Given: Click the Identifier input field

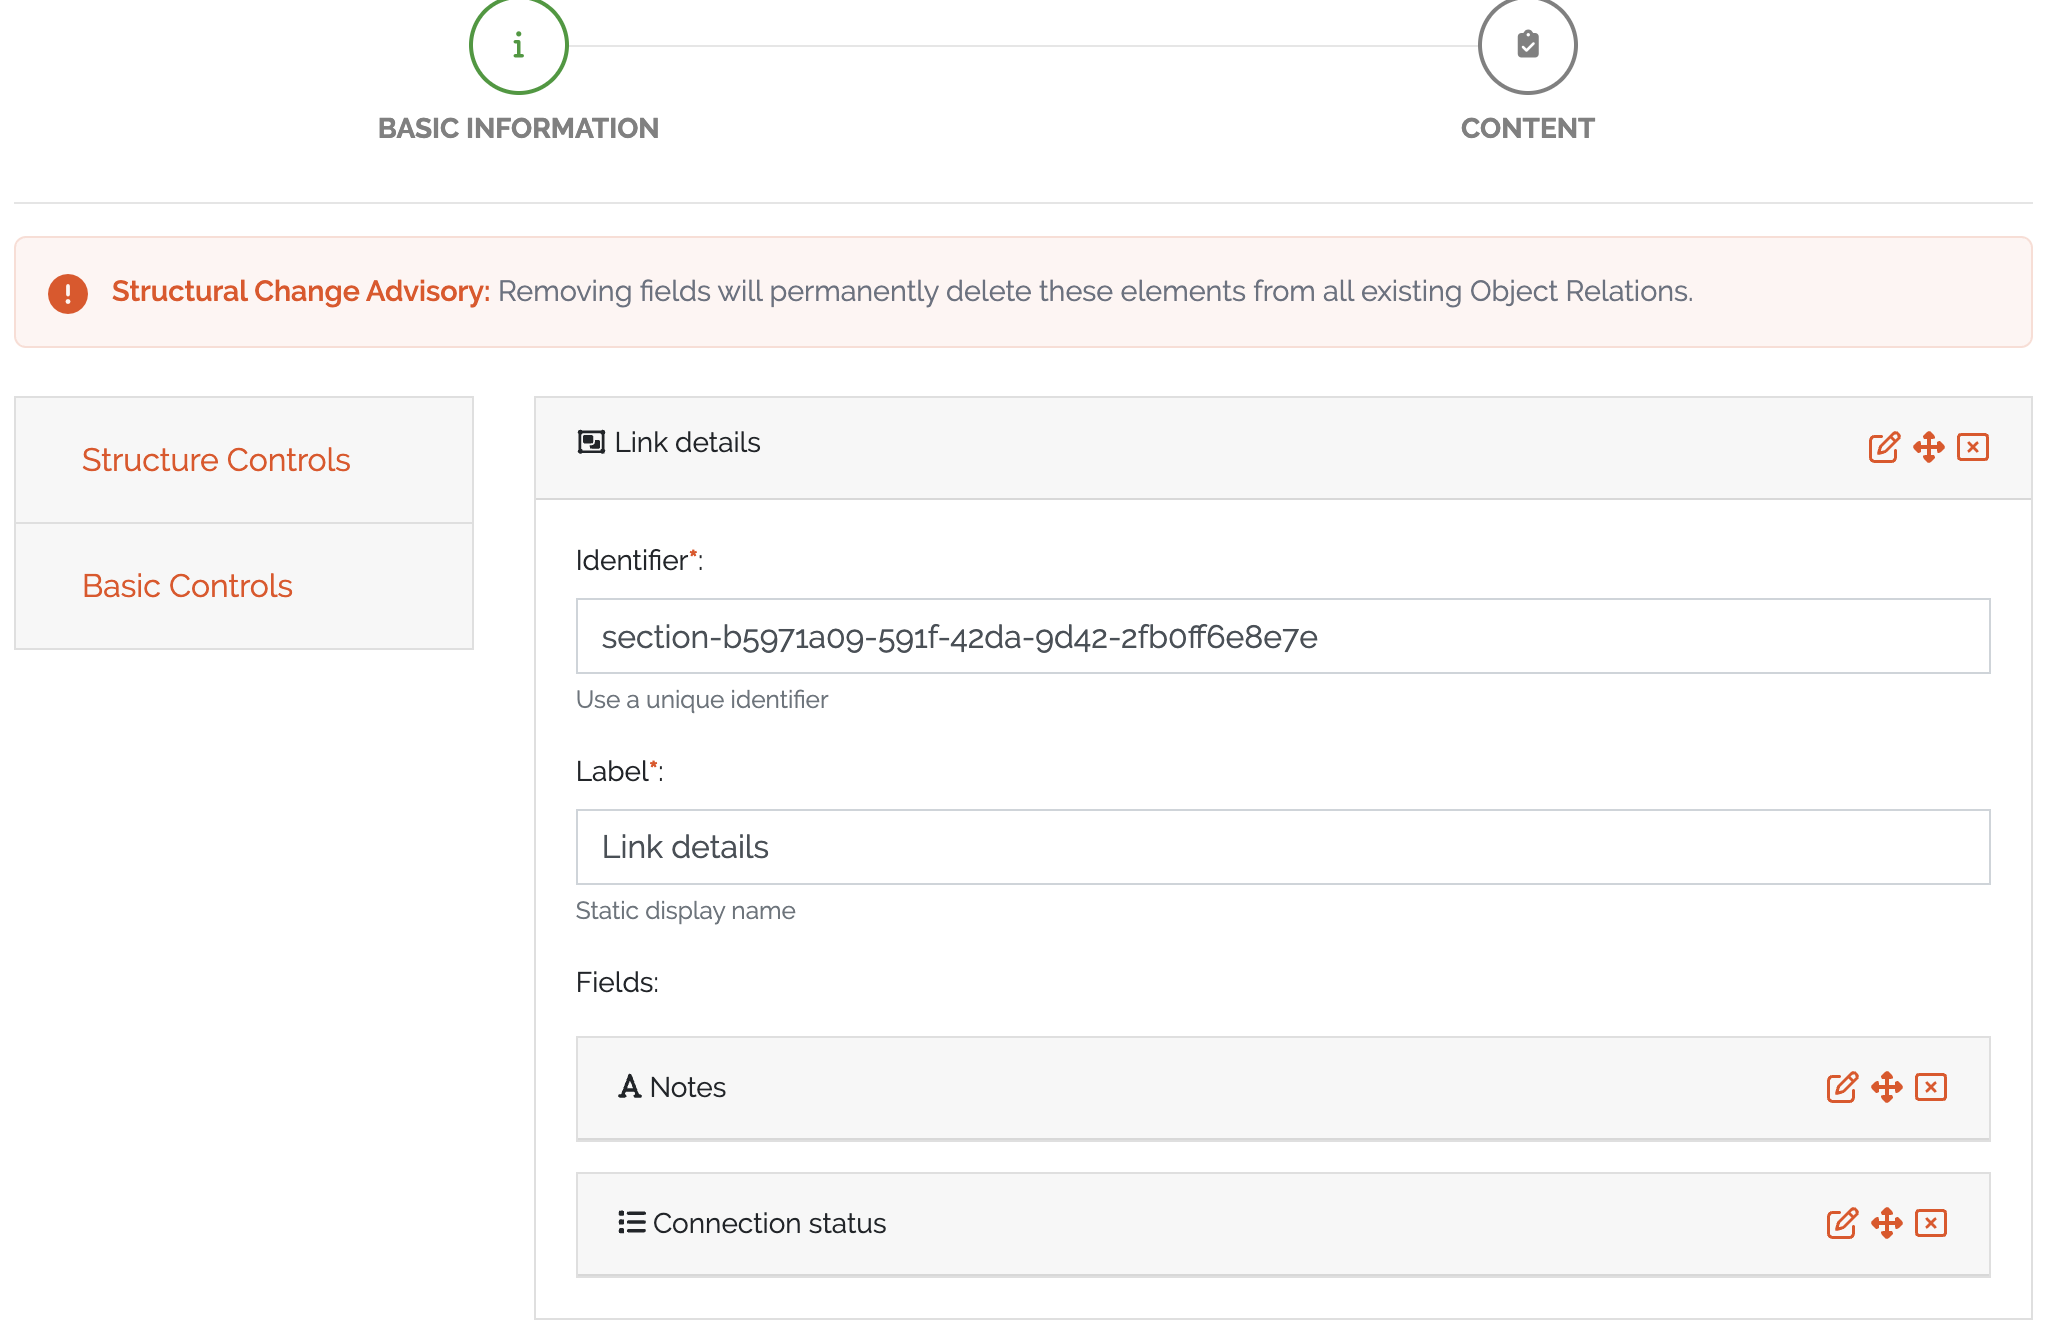Looking at the screenshot, I should click(1282, 637).
